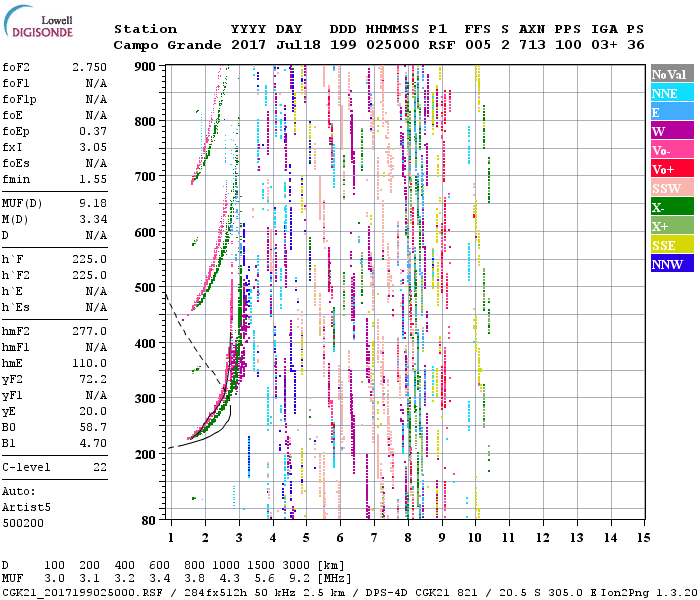Click the MUF(D) value 9.18
This screenshot has width=700, height=600.
click(x=93, y=204)
